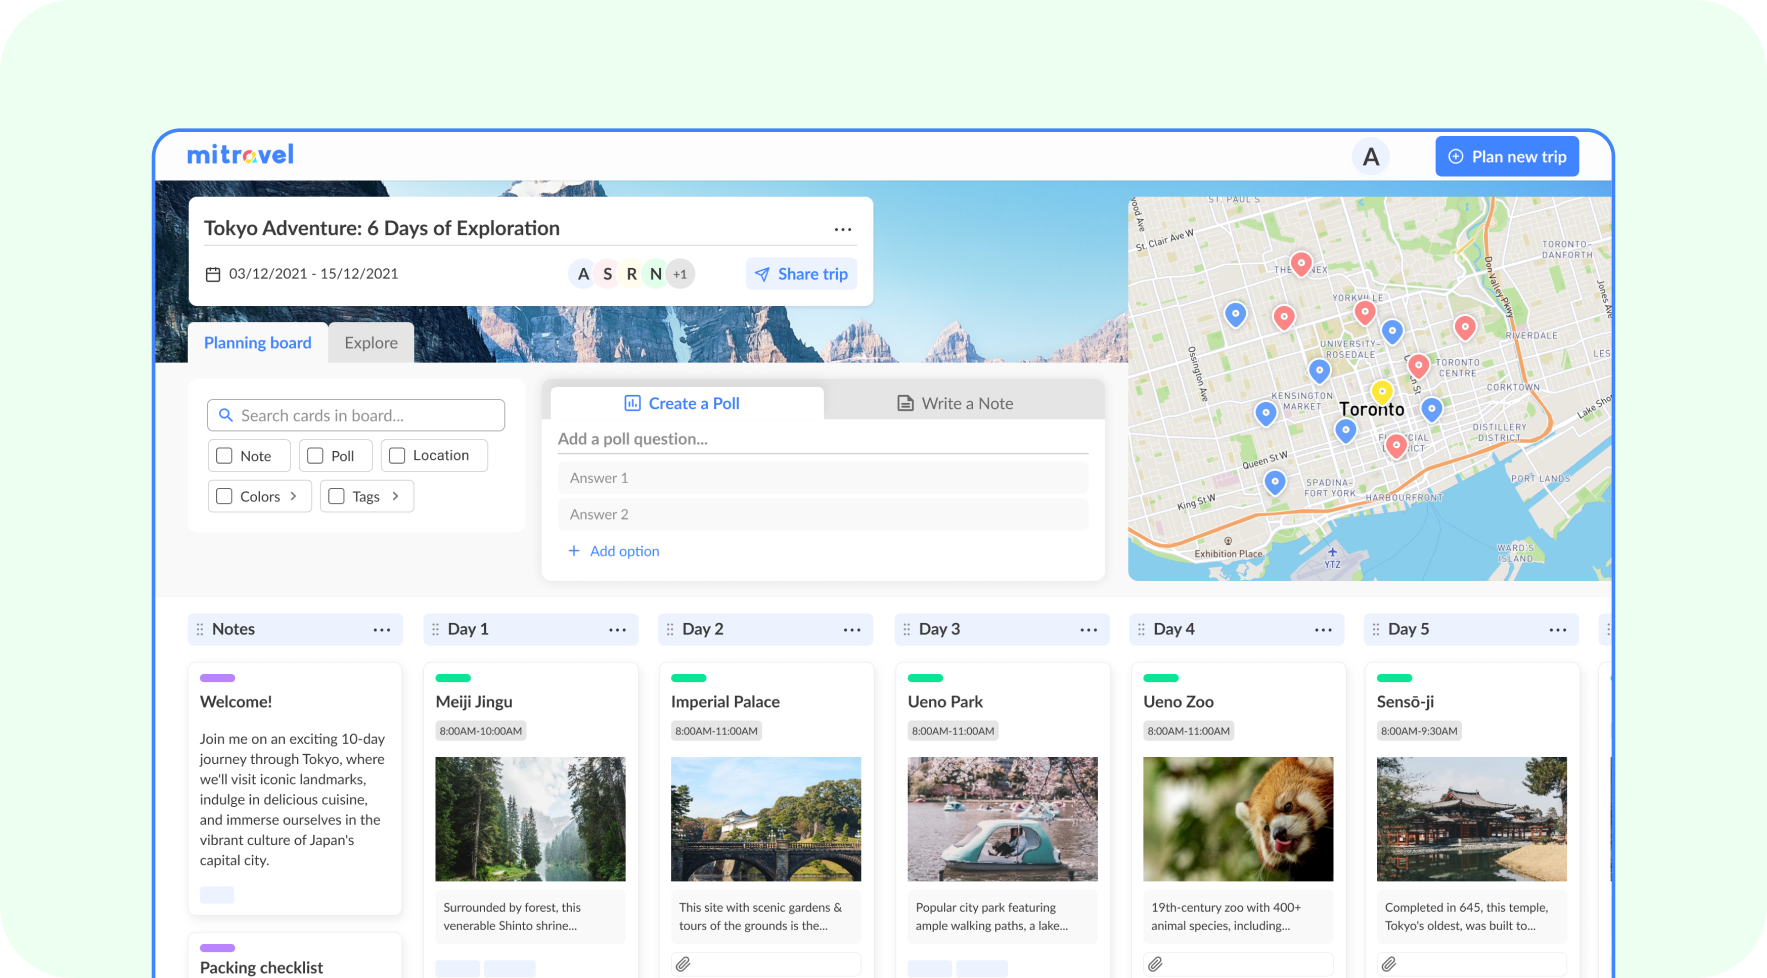Enable the Poll filter checkbox
1767x978 pixels.
315,455
